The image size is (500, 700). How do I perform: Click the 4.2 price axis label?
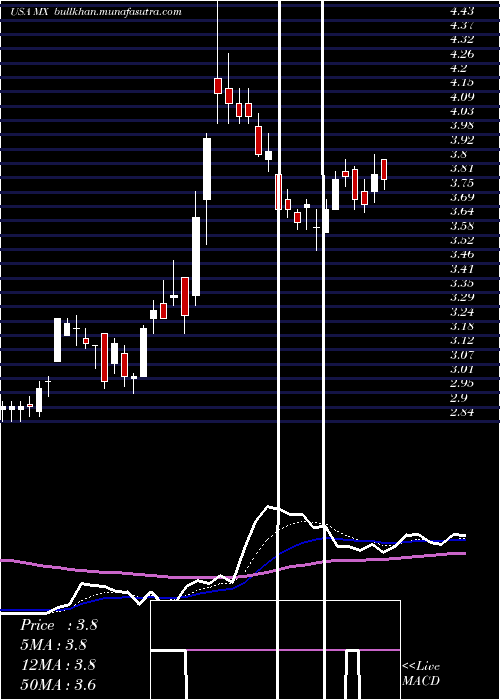click(458, 68)
